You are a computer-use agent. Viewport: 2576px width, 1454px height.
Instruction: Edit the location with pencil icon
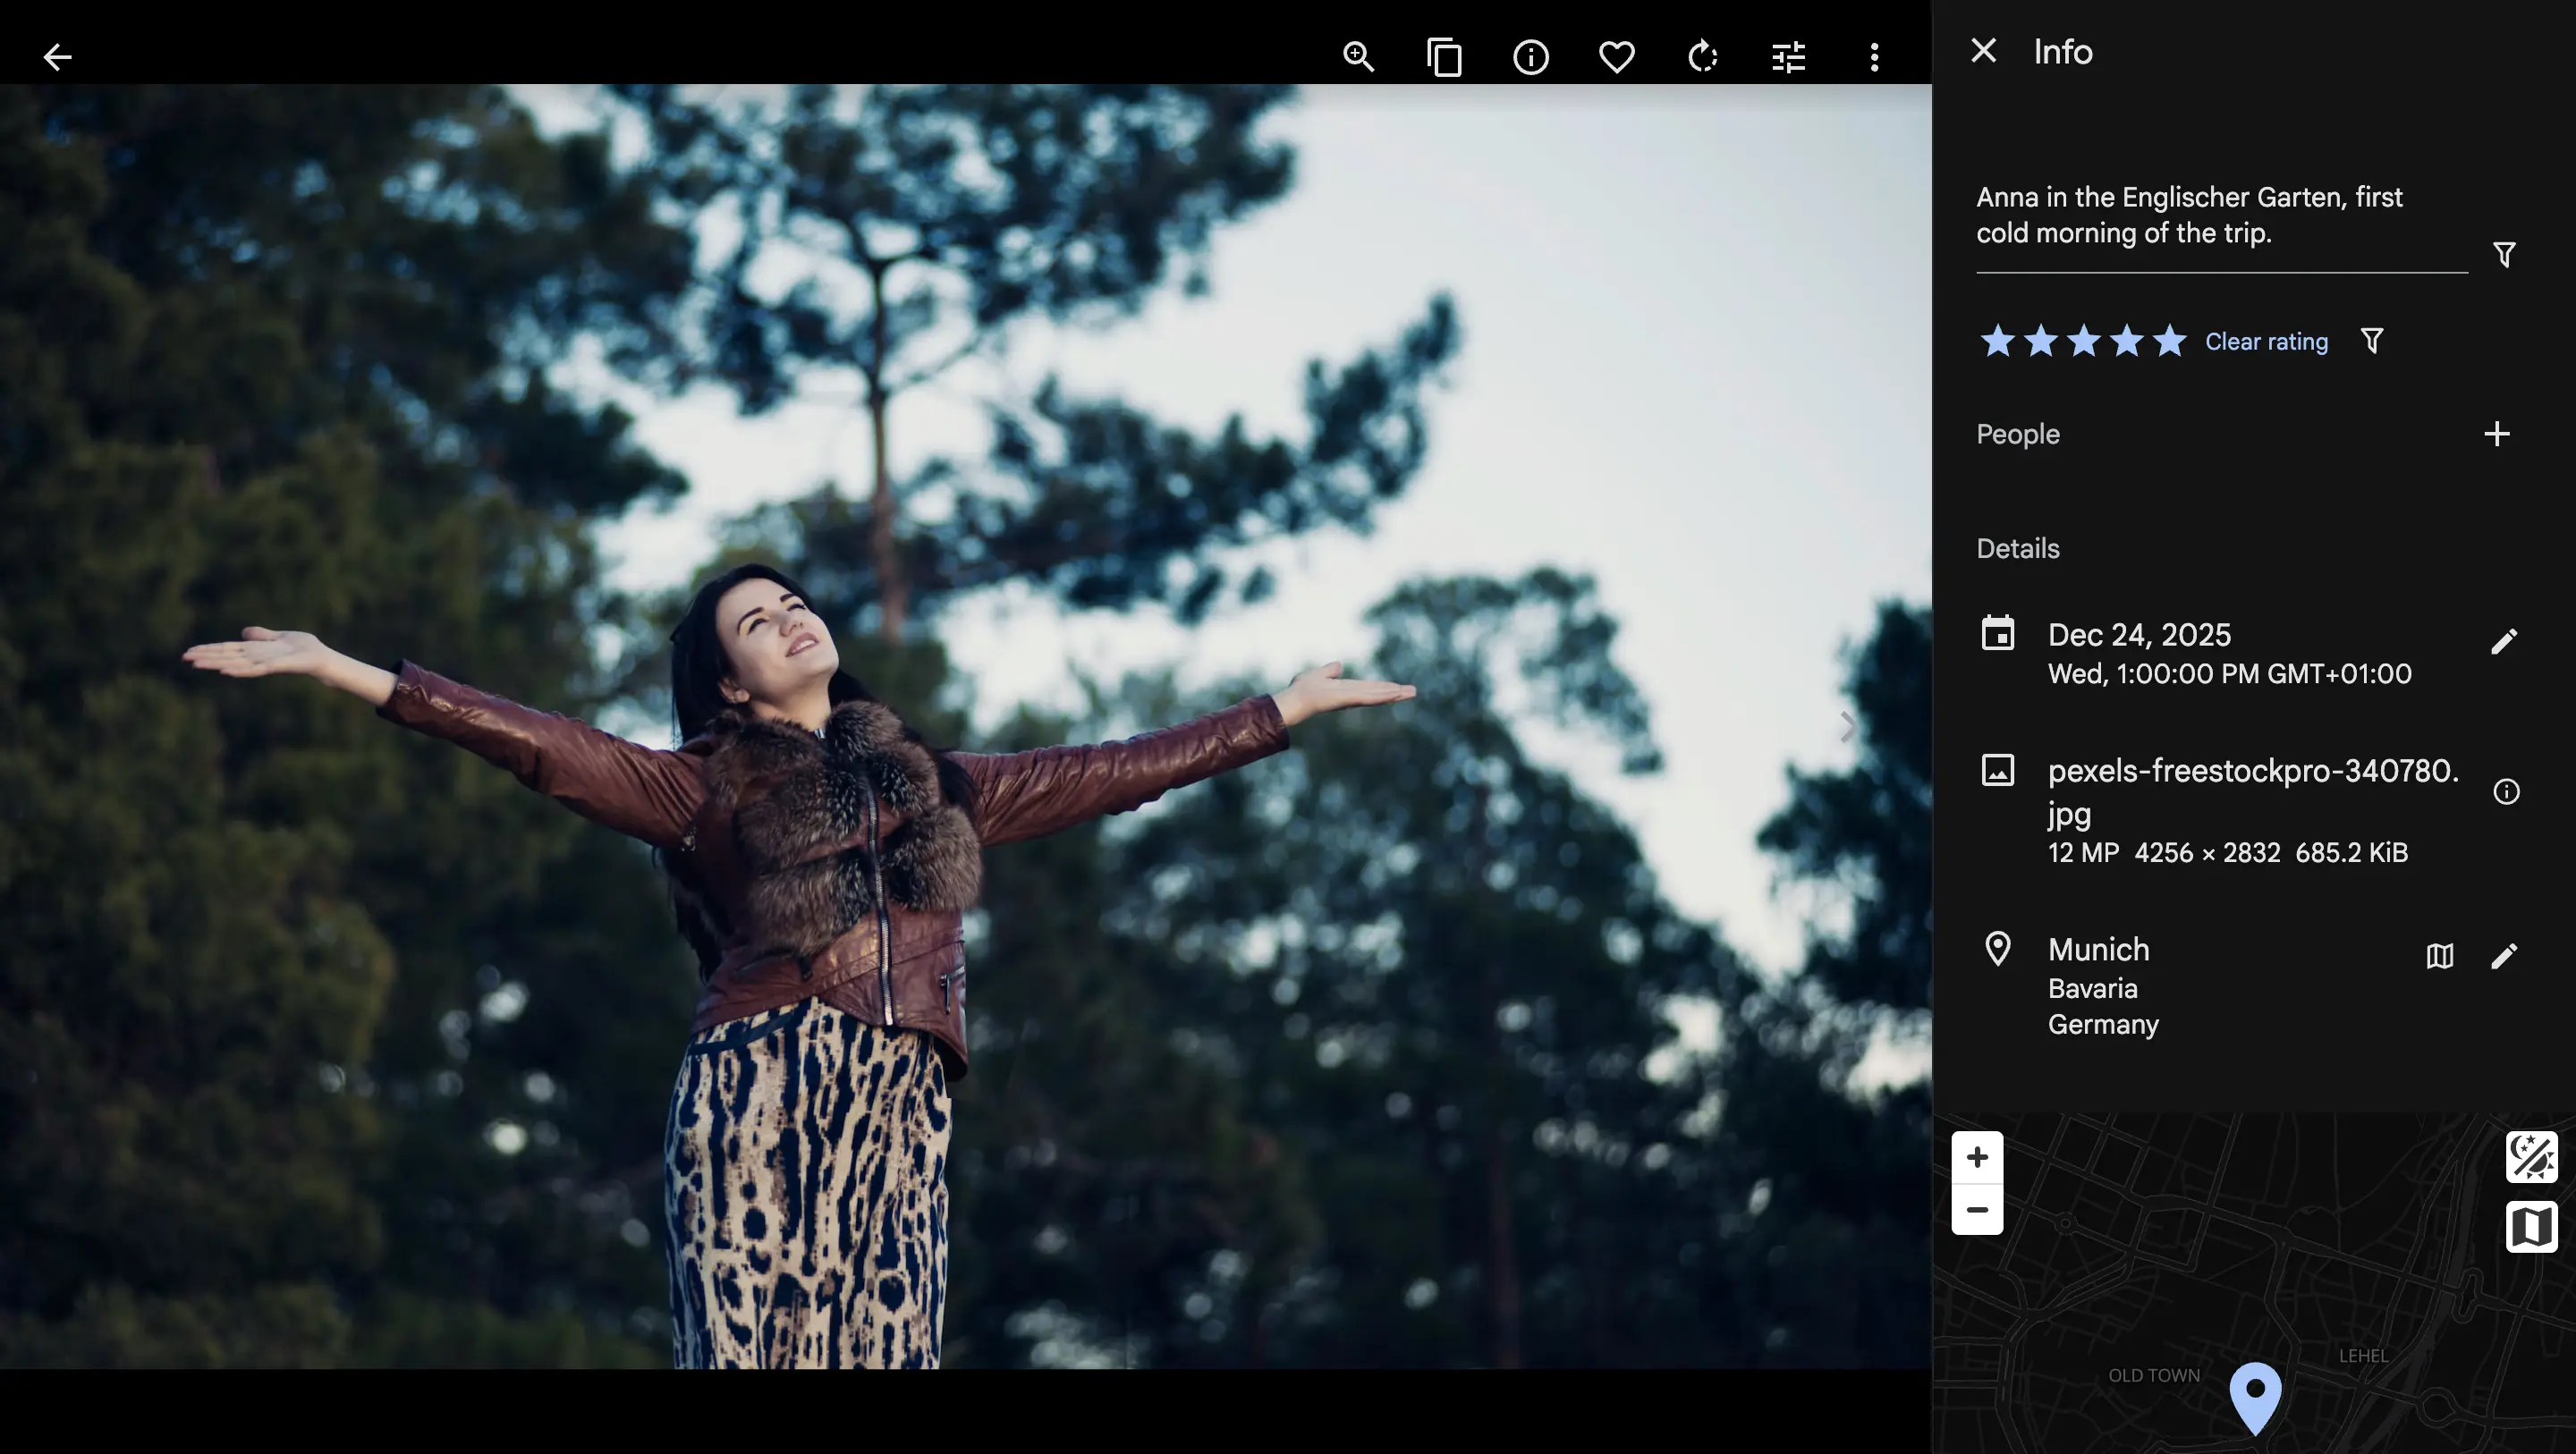coord(2503,957)
